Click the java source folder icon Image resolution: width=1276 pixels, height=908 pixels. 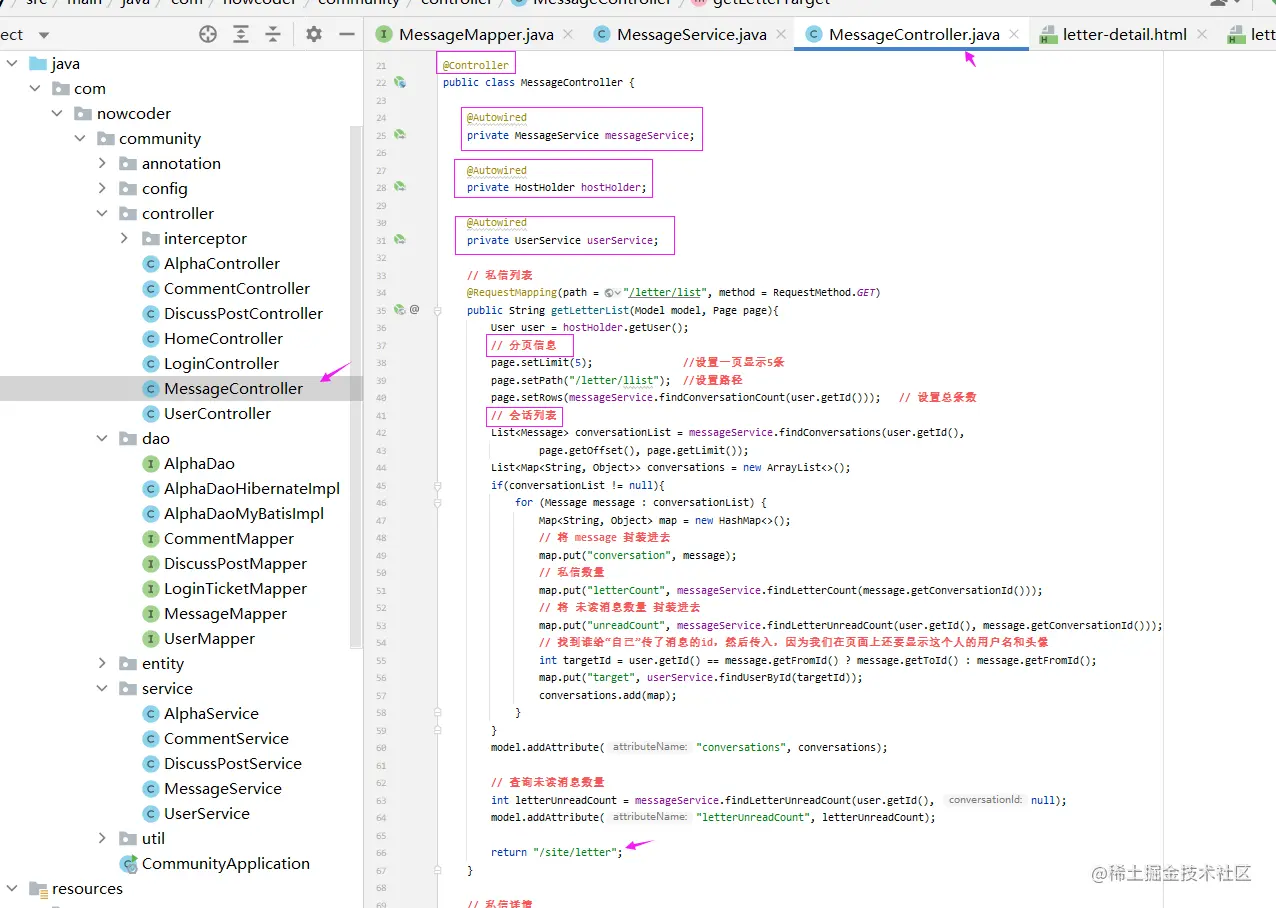[x=38, y=64]
